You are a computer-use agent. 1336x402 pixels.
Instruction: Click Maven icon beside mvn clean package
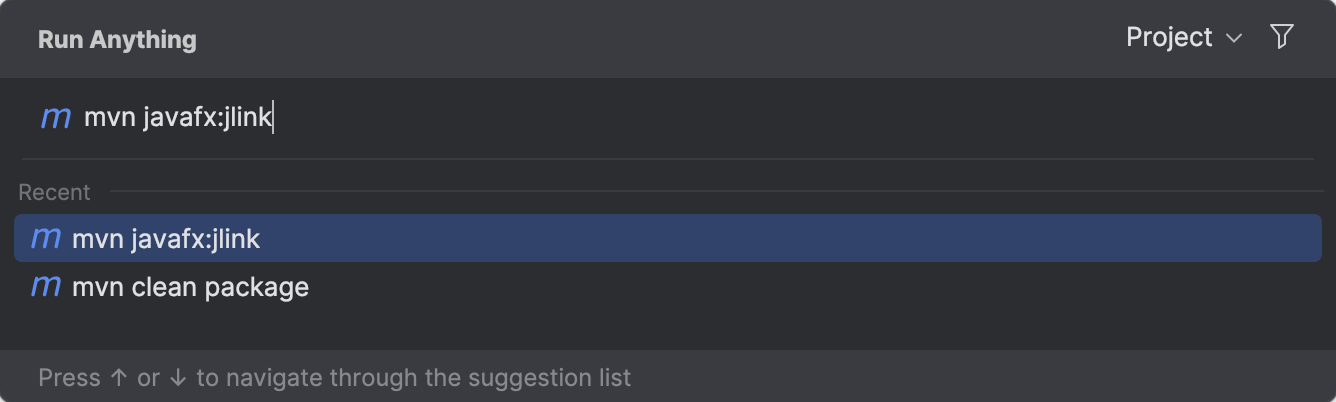(x=46, y=287)
